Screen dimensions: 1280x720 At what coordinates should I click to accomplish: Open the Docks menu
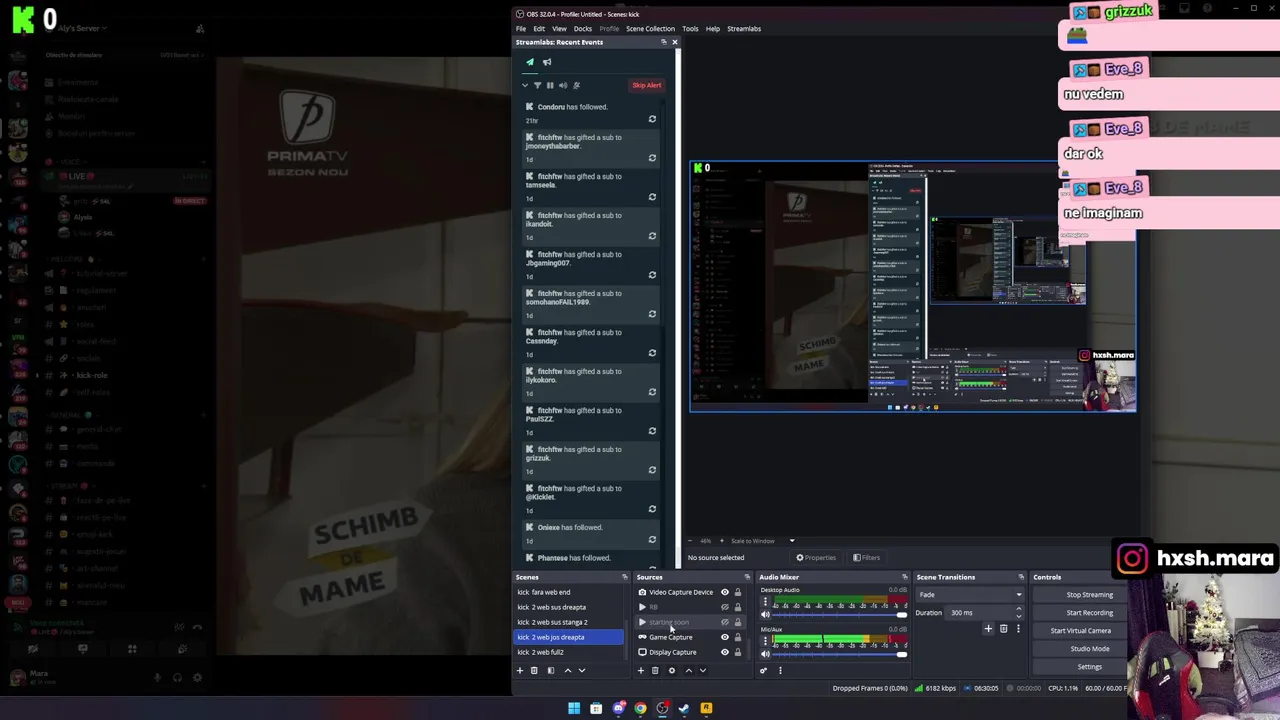(x=583, y=29)
